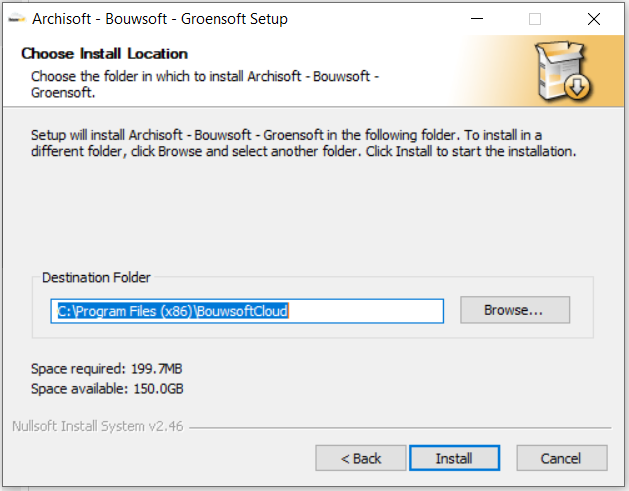
Task: Click the Install button
Action: (454, 458)
